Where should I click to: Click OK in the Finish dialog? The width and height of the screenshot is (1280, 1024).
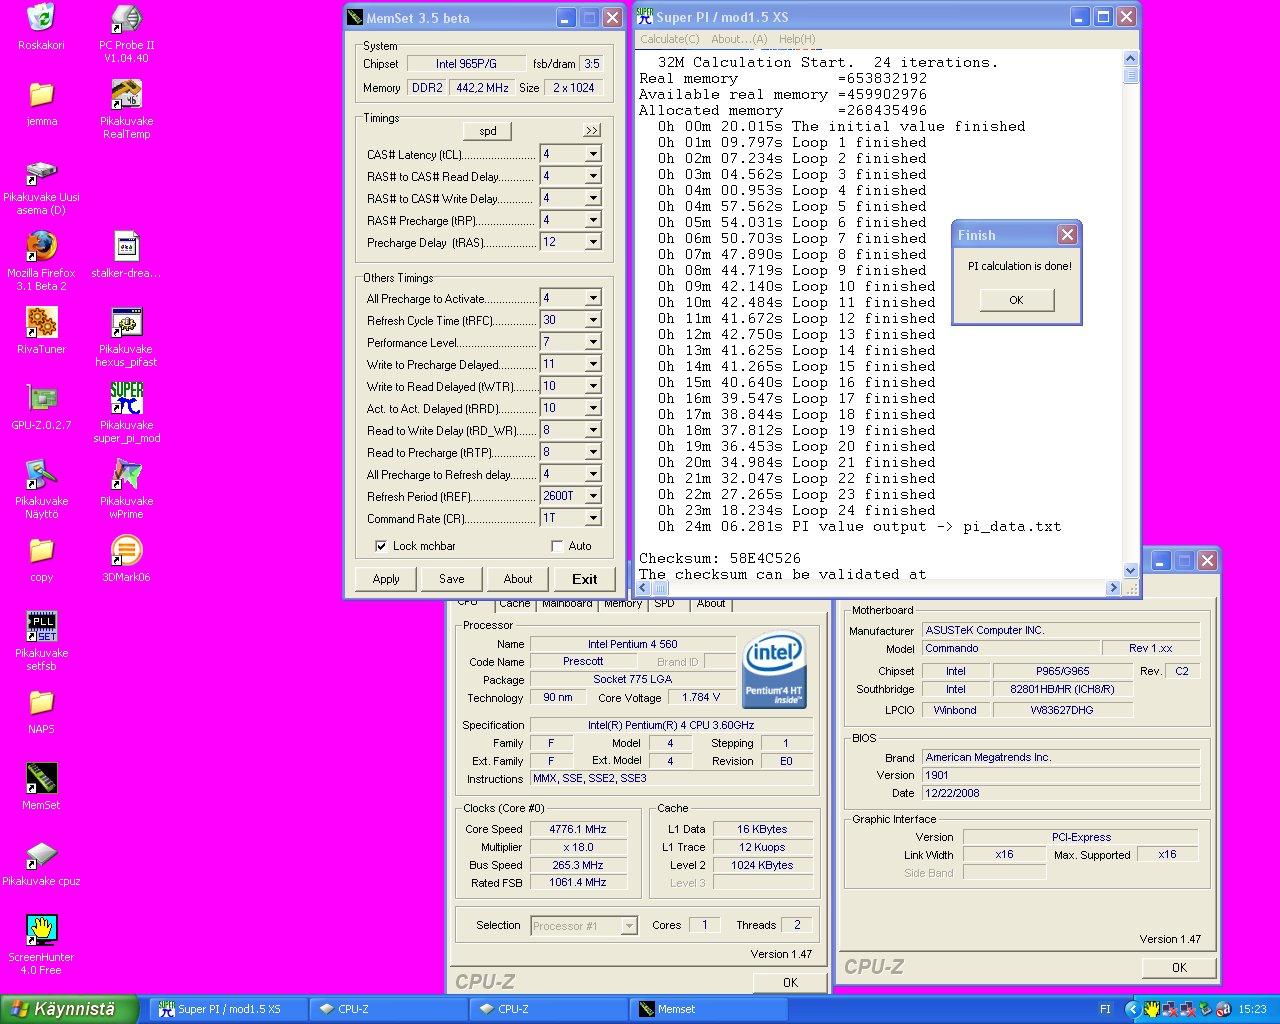(x=1016, y=300)
